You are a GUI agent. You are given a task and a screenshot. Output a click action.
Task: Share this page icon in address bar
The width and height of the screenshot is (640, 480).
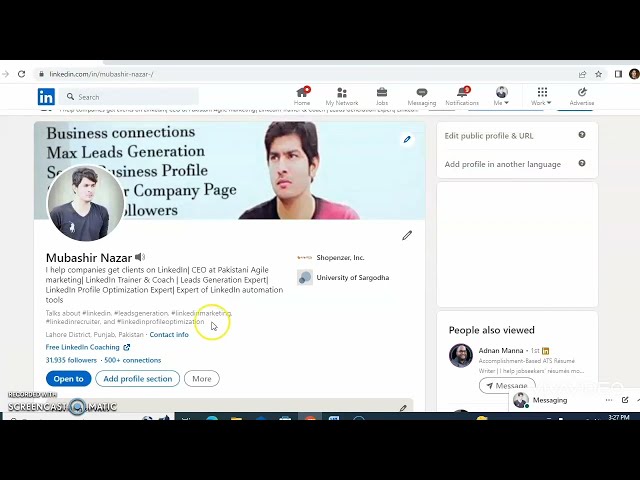pos(582,74)
